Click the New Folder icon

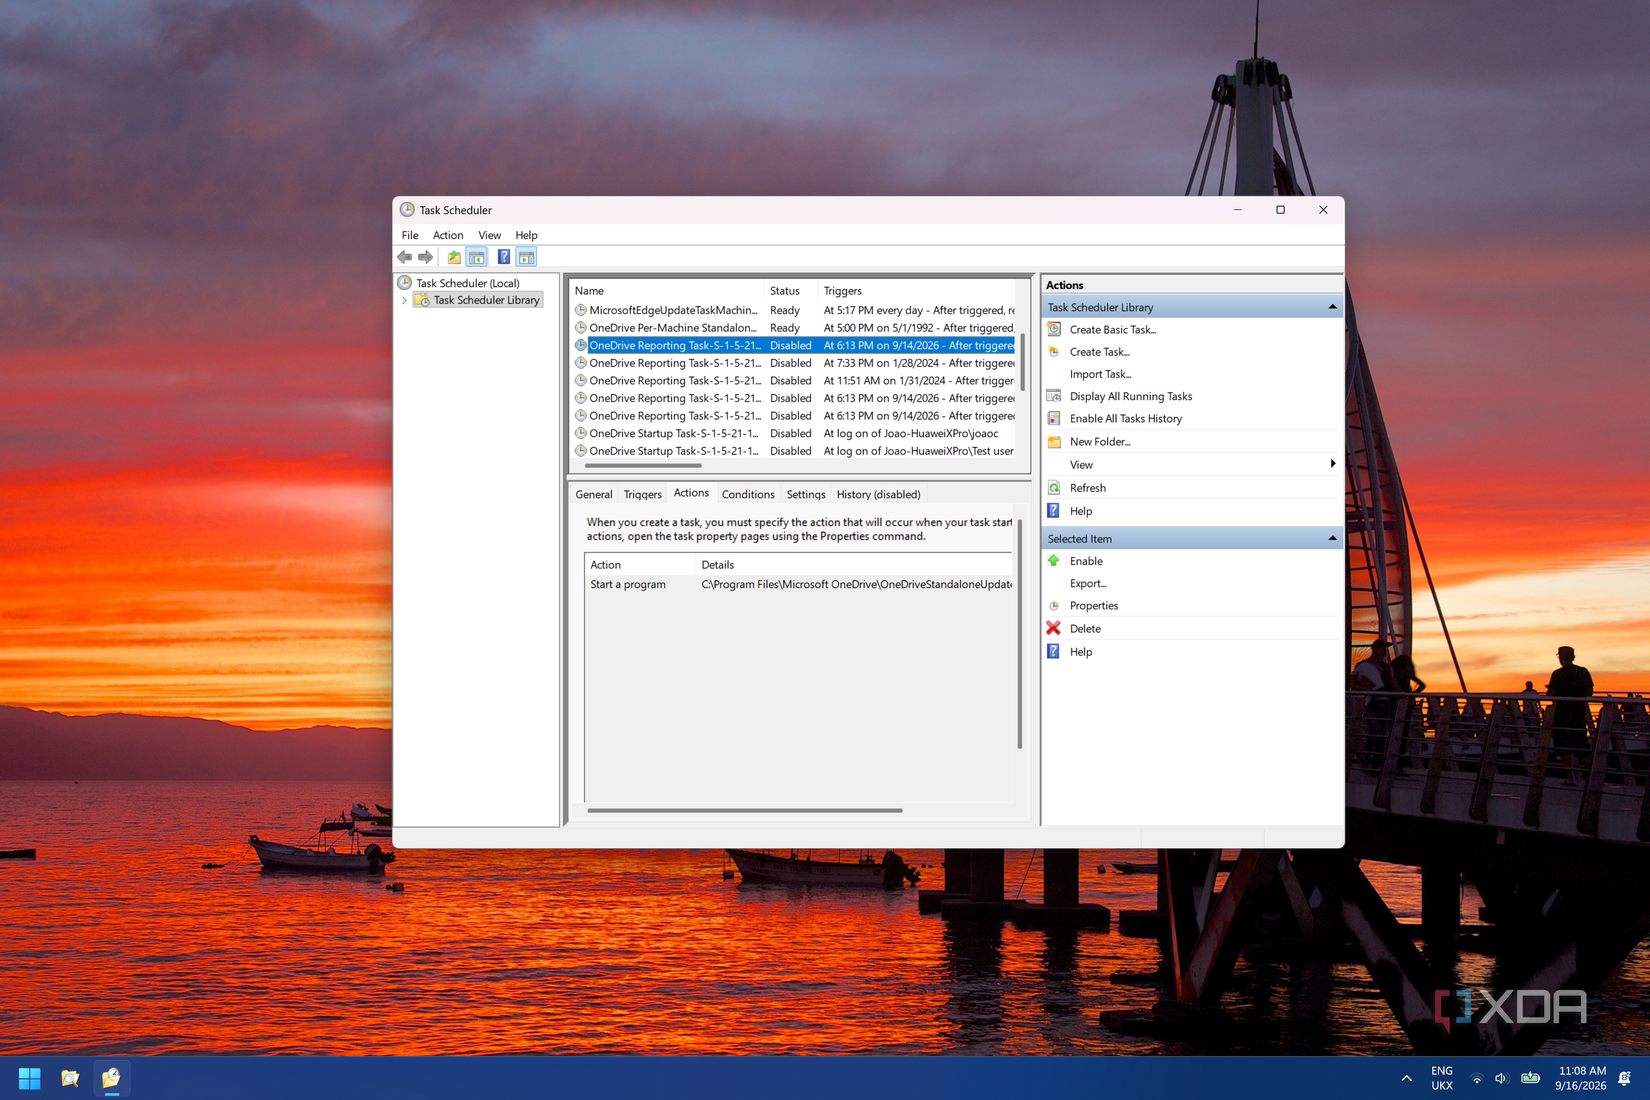pos(1054,441)
